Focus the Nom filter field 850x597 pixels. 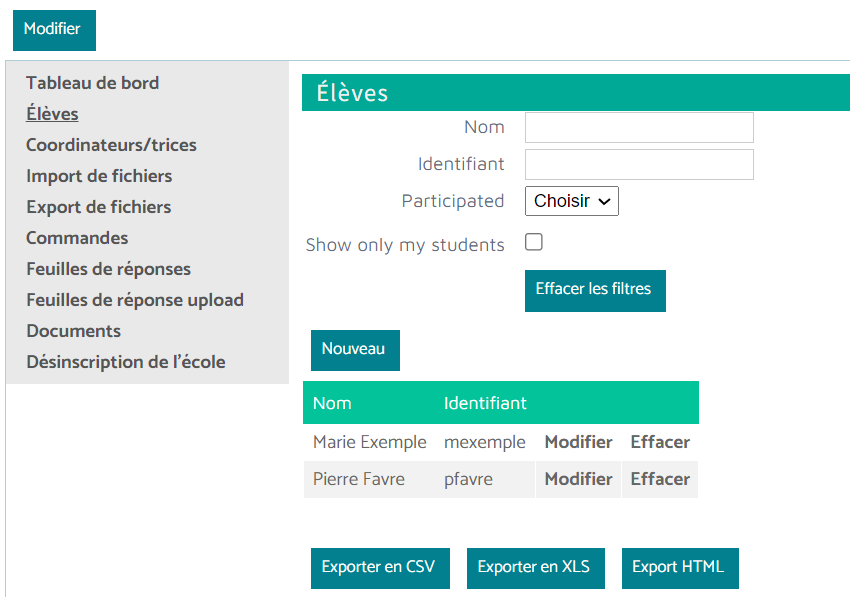[639, 128]
